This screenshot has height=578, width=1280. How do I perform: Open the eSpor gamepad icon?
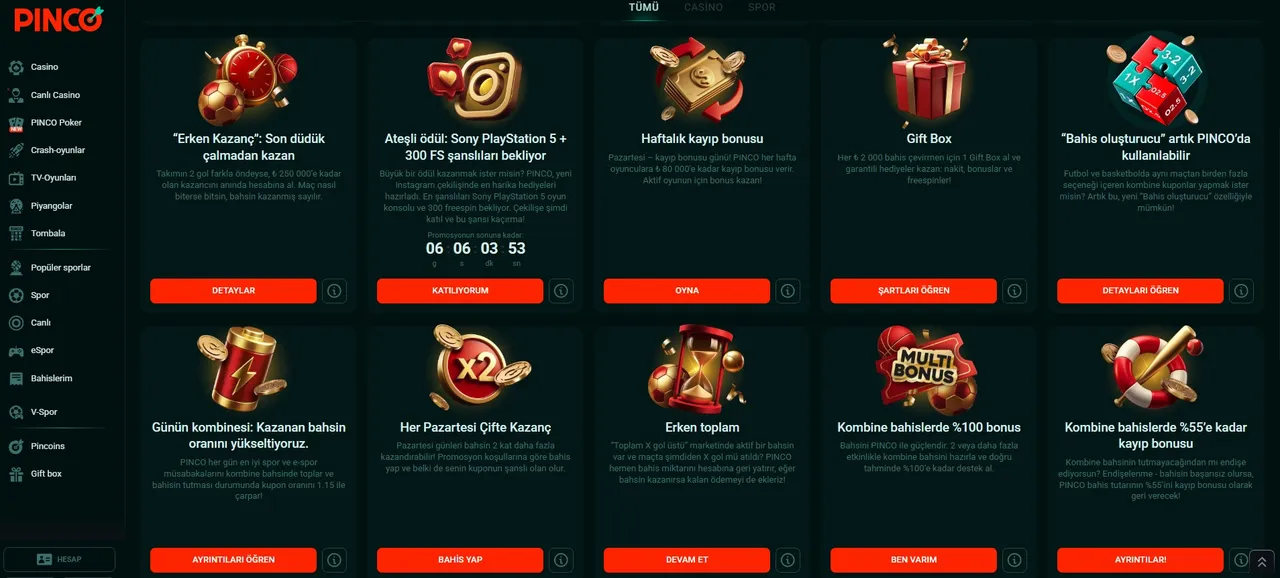[16, 351]
